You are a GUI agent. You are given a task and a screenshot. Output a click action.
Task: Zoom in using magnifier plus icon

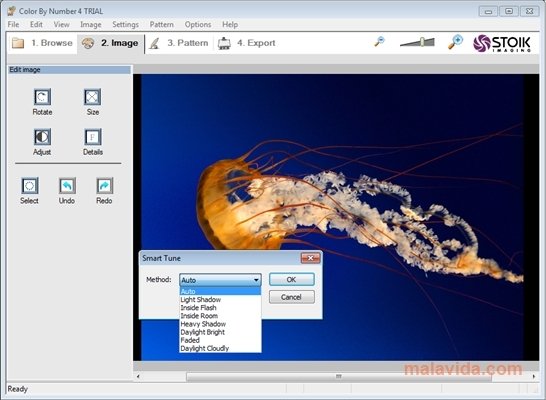455,42
